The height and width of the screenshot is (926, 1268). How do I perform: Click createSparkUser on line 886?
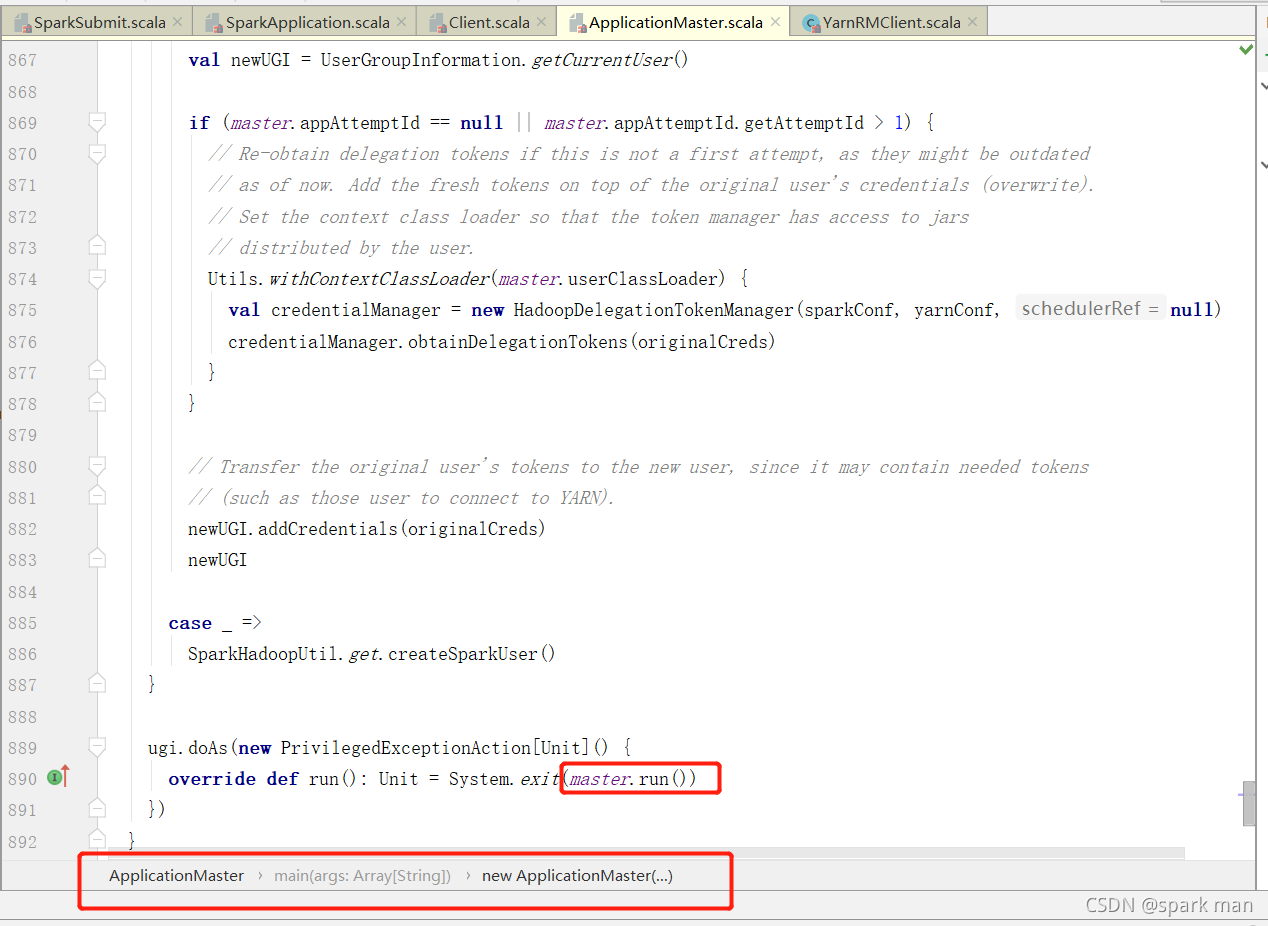(463, 654)
